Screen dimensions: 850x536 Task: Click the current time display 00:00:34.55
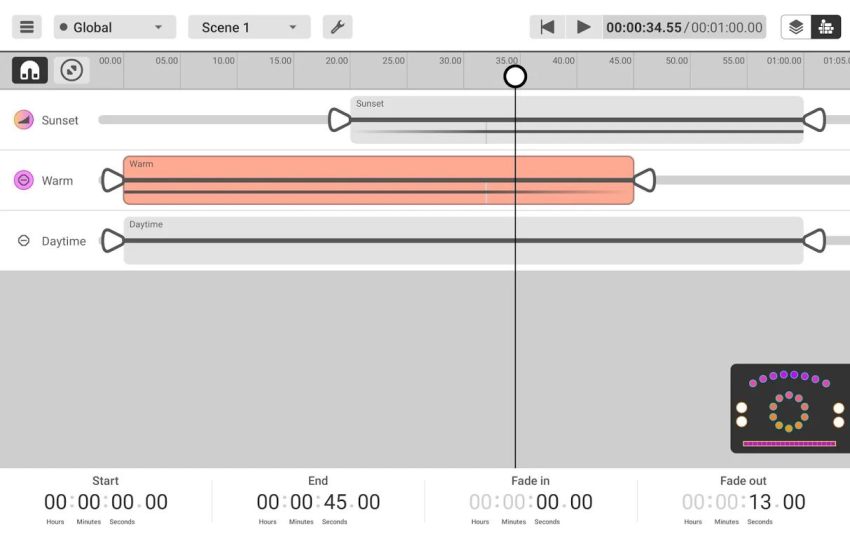coord(643,28)
